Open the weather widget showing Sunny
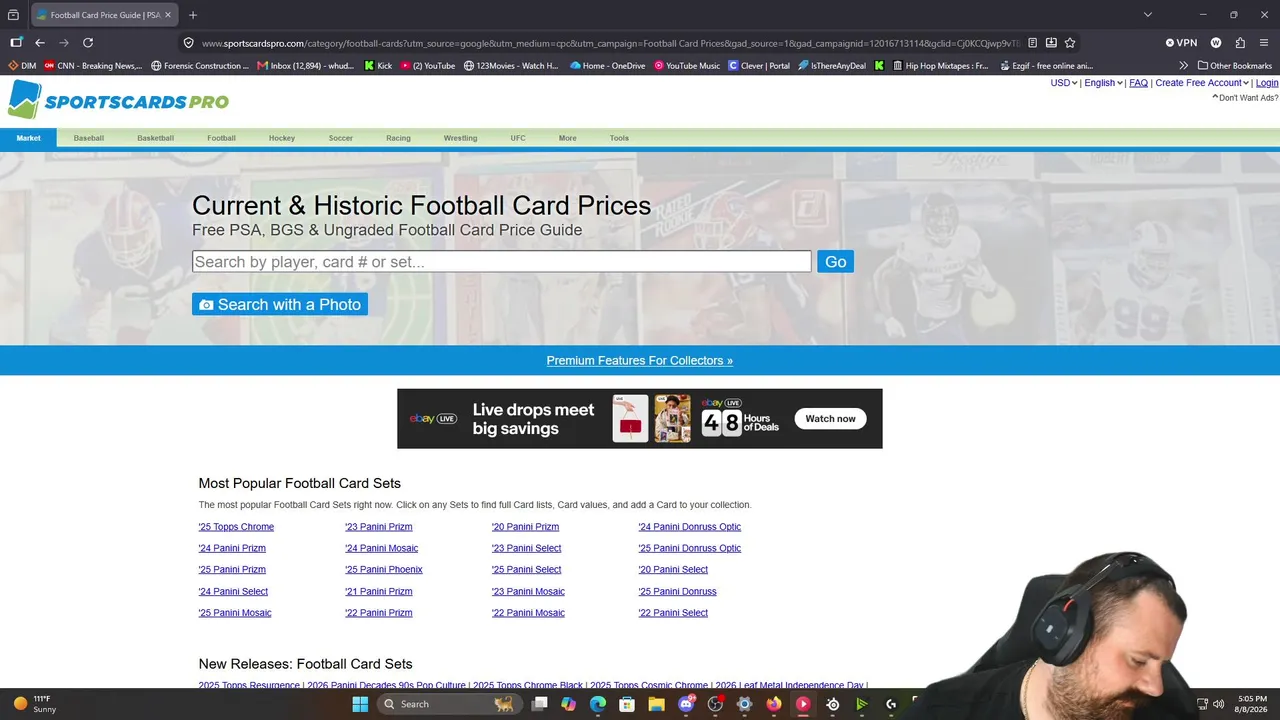 click(36, 704)
